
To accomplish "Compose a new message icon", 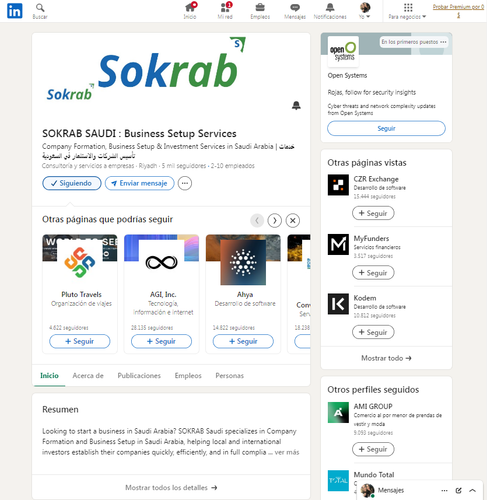I will coord(459,490).
